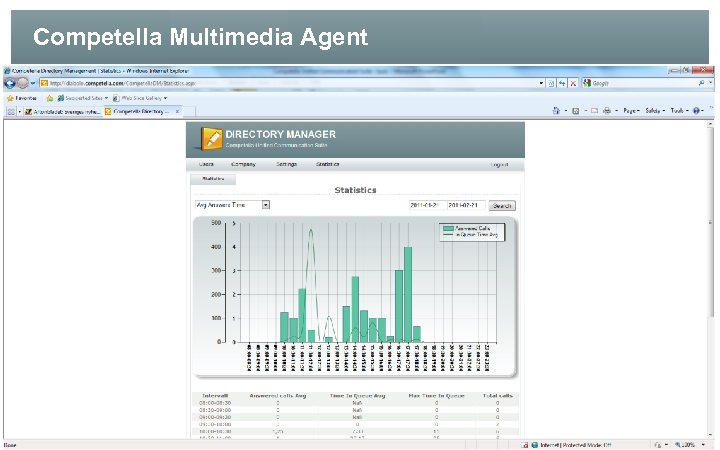
Task: Click the browser Forward arrow button
Action: [22, 83]
